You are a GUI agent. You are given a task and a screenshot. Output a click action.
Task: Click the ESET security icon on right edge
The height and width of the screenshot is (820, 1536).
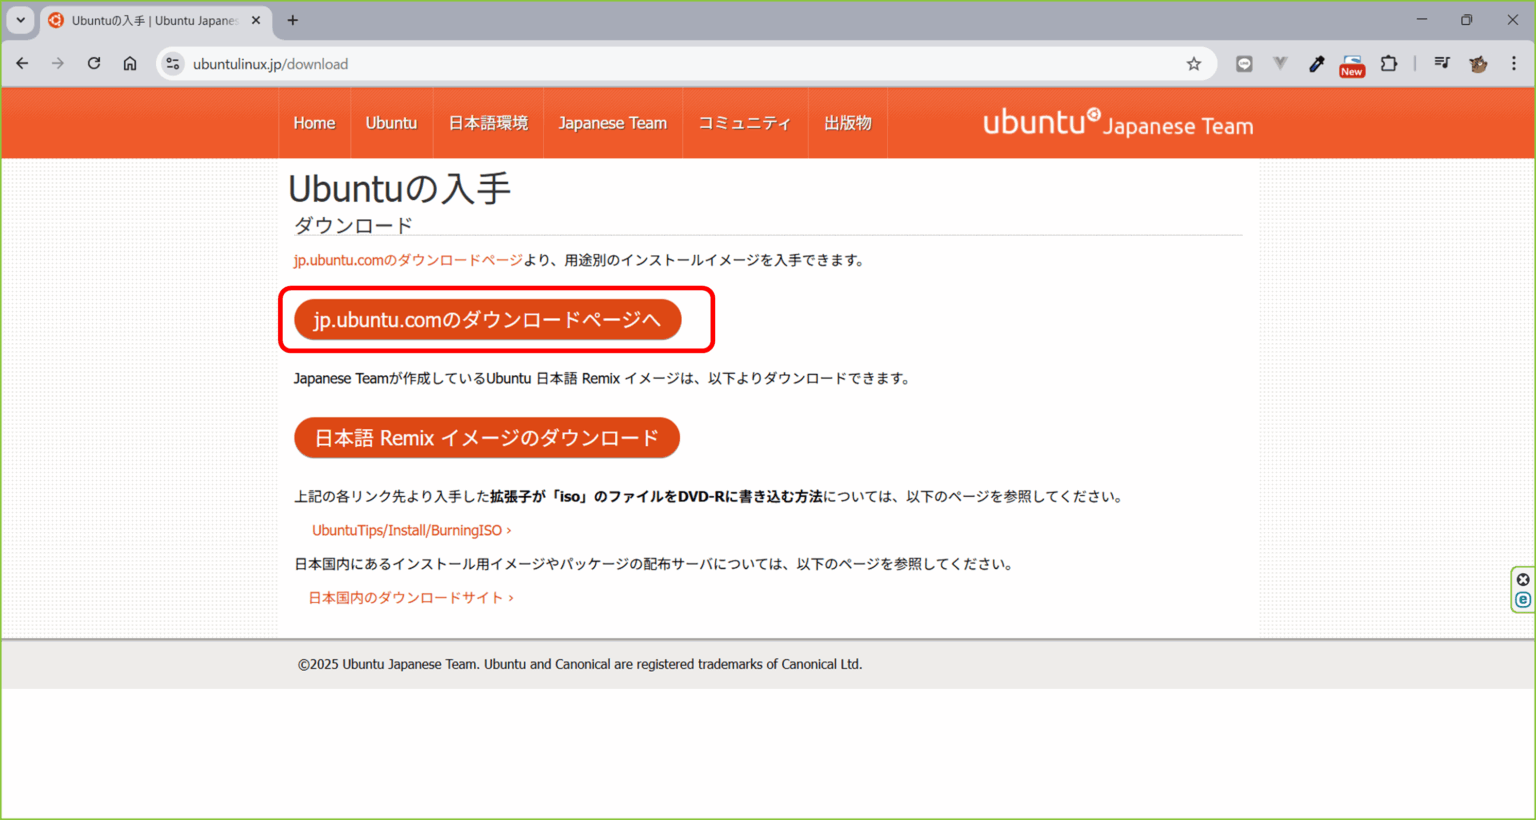(x=1522, y=599)
